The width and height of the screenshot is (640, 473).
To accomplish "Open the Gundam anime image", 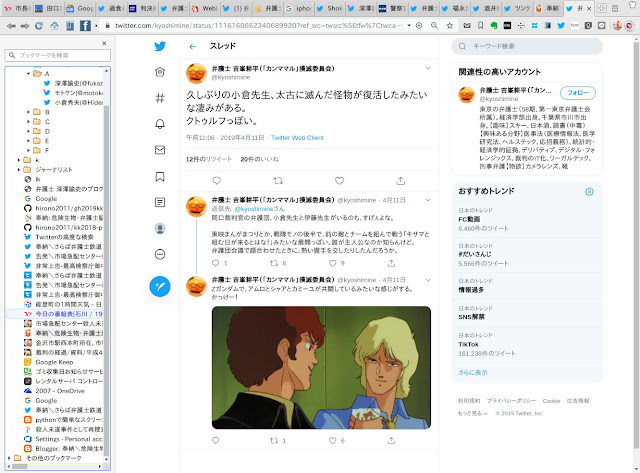I will click(321, 367).
